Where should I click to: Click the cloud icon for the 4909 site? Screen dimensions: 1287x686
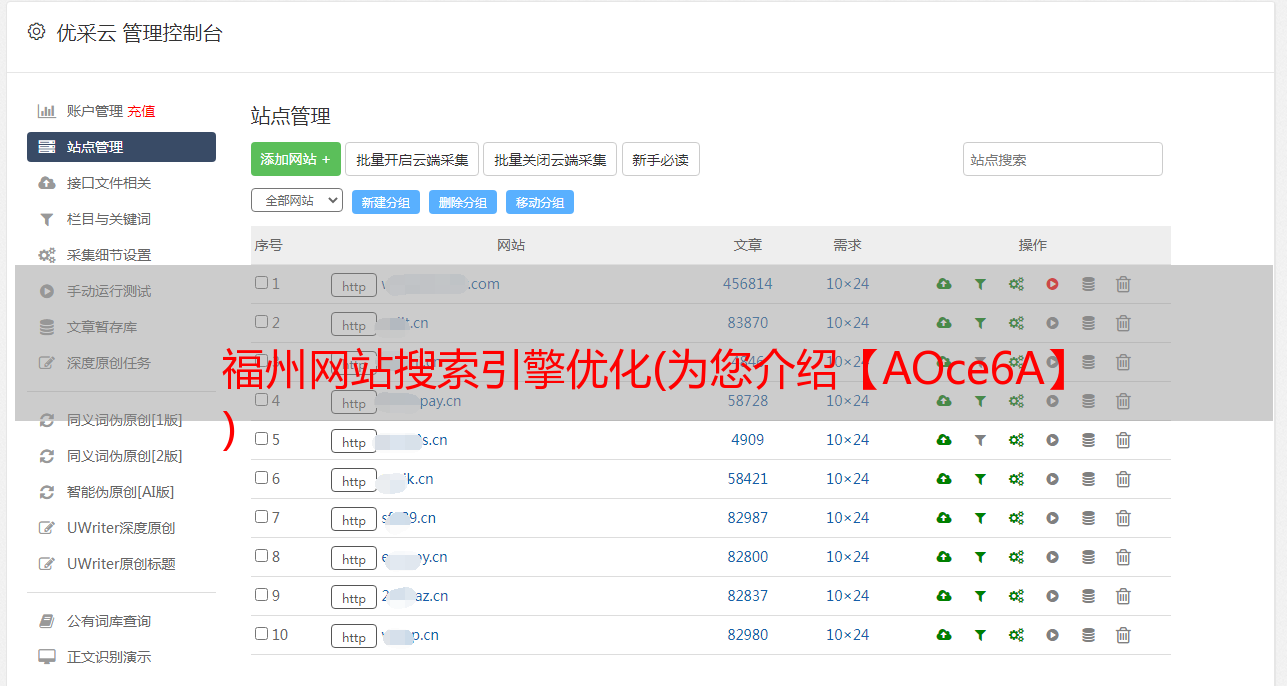tap(944, 440)
